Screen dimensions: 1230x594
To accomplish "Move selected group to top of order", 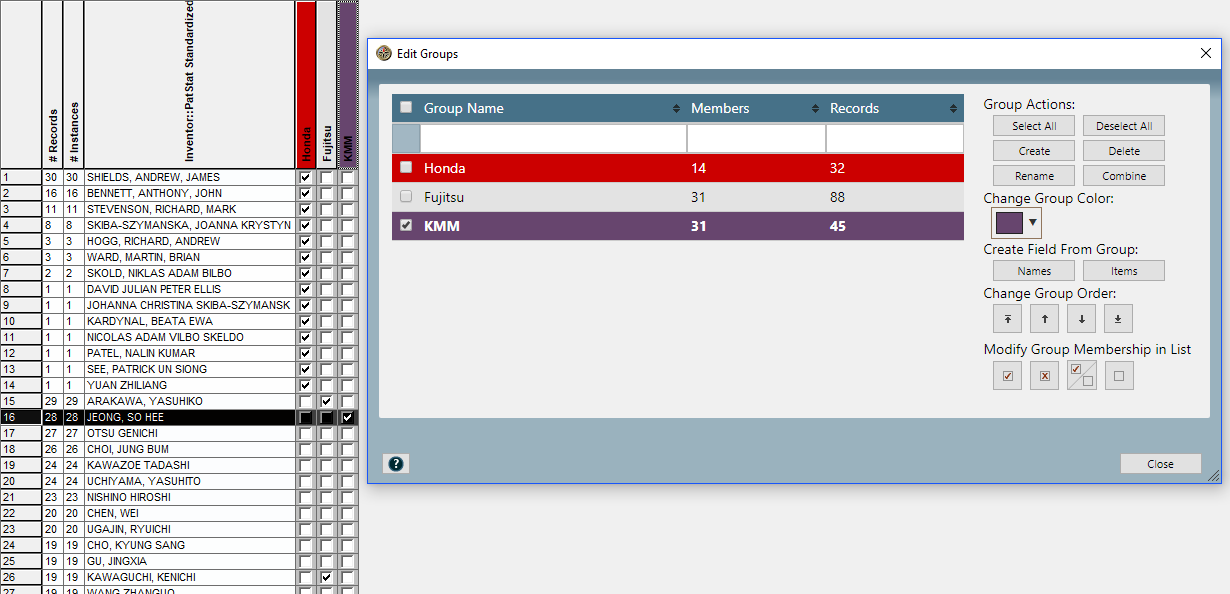I will [1007, 319].
